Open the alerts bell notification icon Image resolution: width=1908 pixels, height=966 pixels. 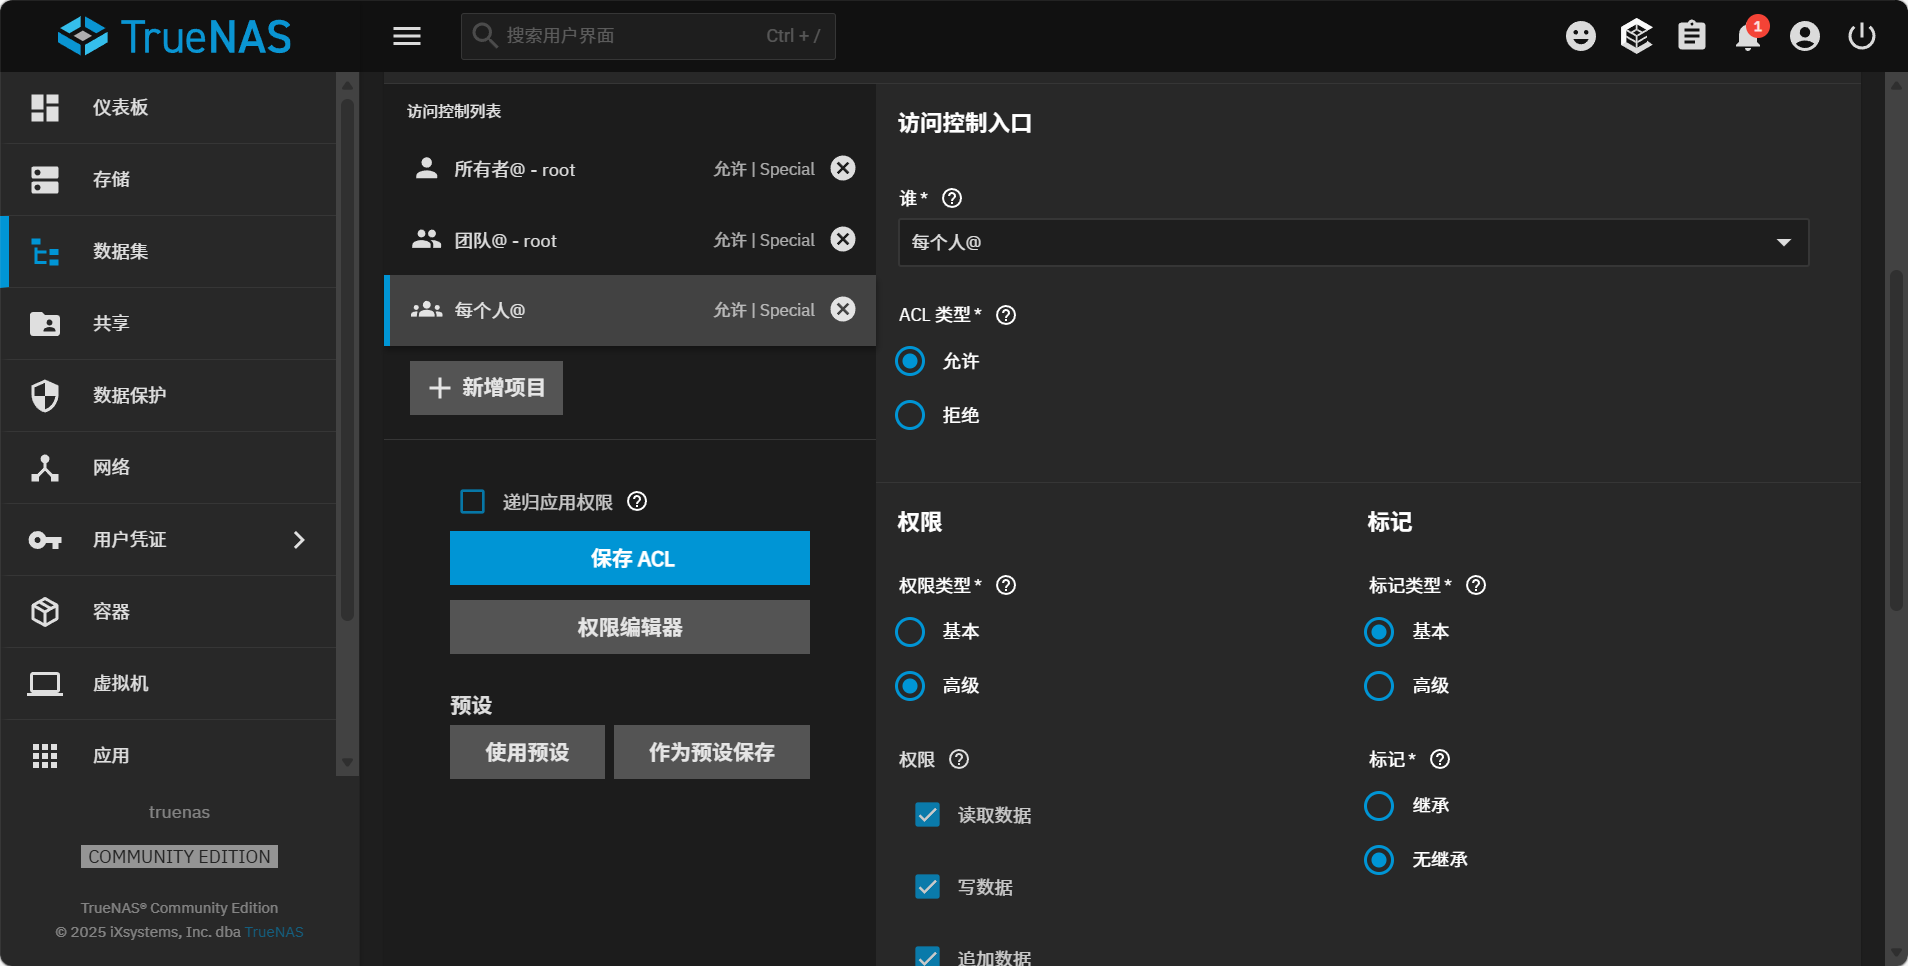pyautogui.click(x=1747, y=37)
